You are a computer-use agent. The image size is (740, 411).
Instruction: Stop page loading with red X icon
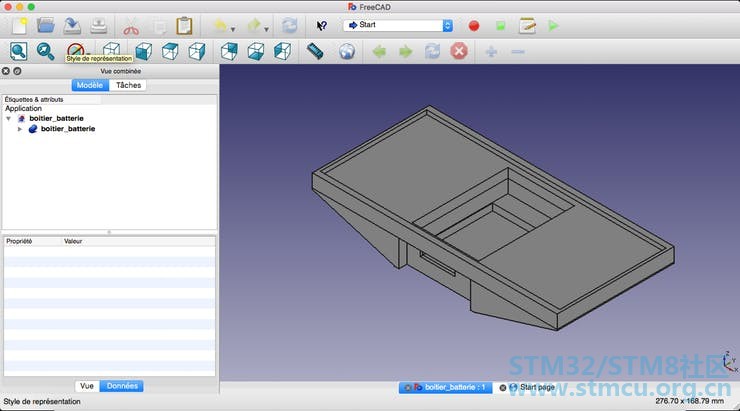click(x=459, y=51)
